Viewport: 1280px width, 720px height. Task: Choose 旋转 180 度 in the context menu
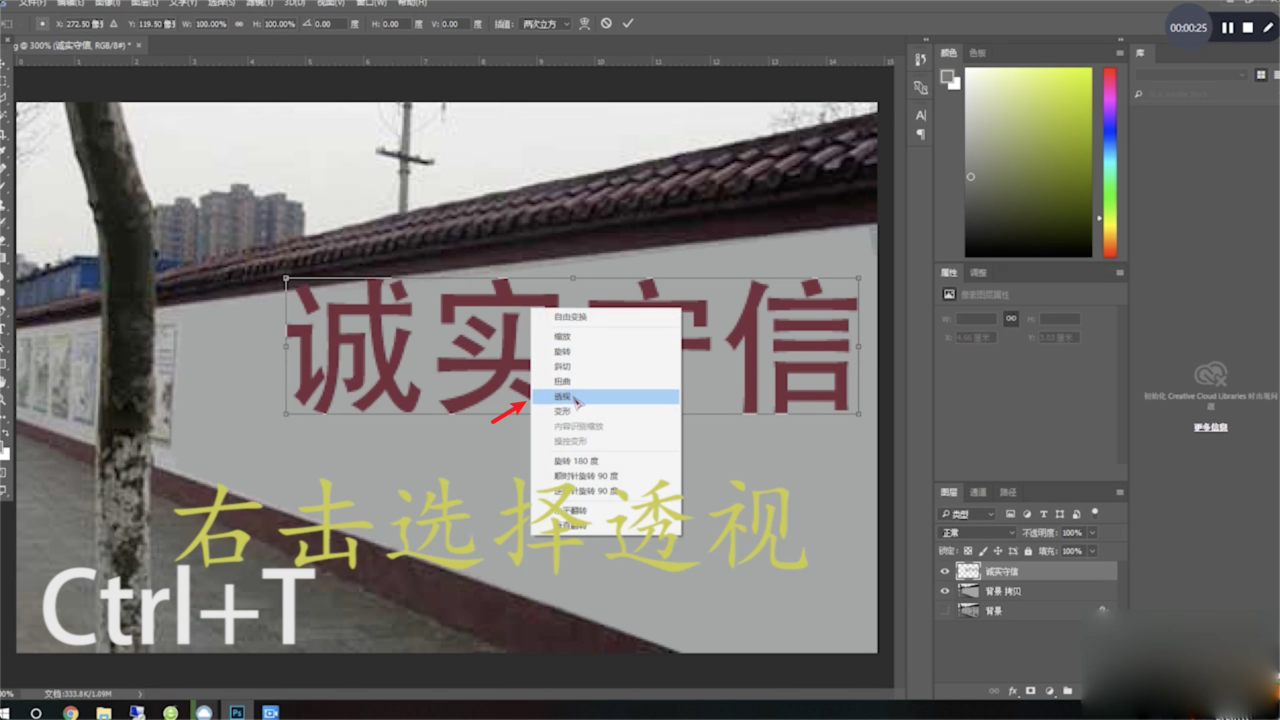(605, 461)
